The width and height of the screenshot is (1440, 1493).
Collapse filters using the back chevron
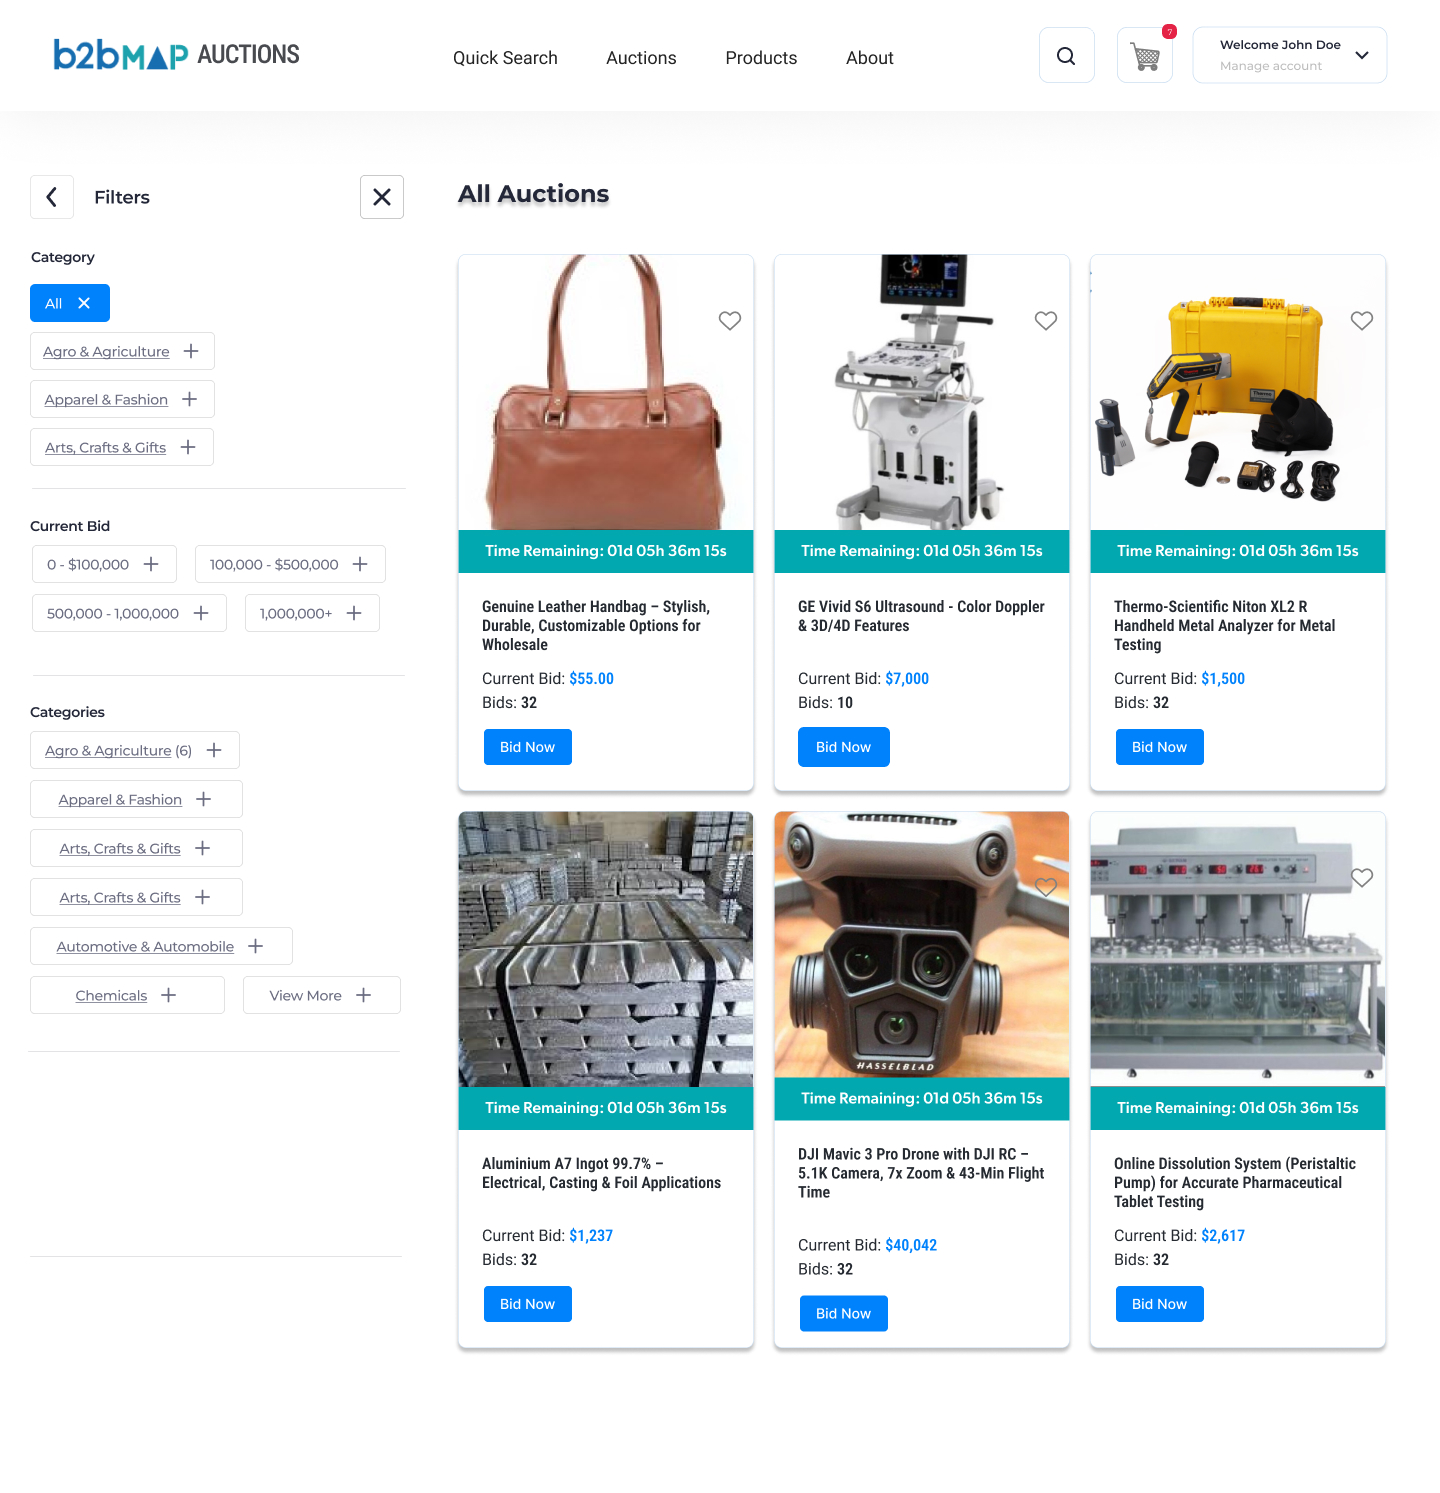[x=52, y=197]
